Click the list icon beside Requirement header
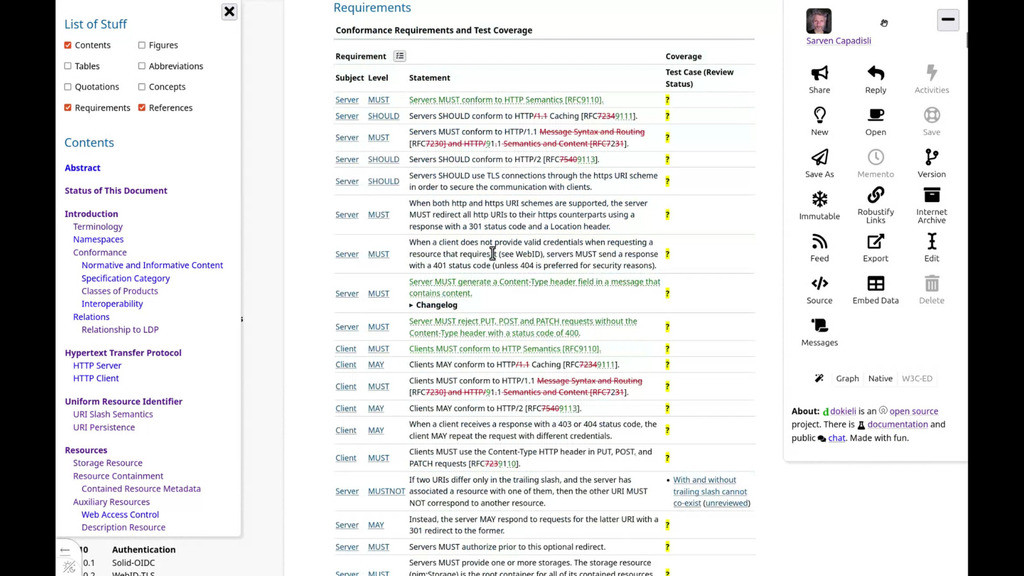 point(400,56)
